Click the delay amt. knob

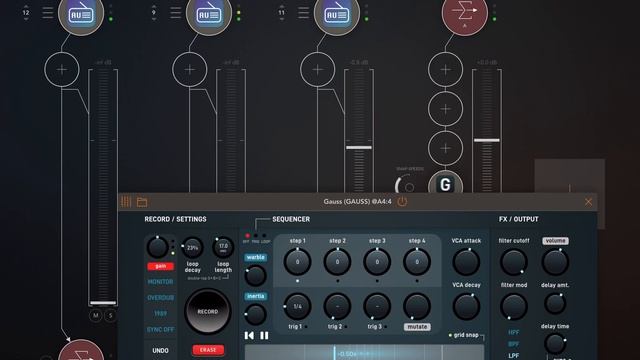pos(555,303)
